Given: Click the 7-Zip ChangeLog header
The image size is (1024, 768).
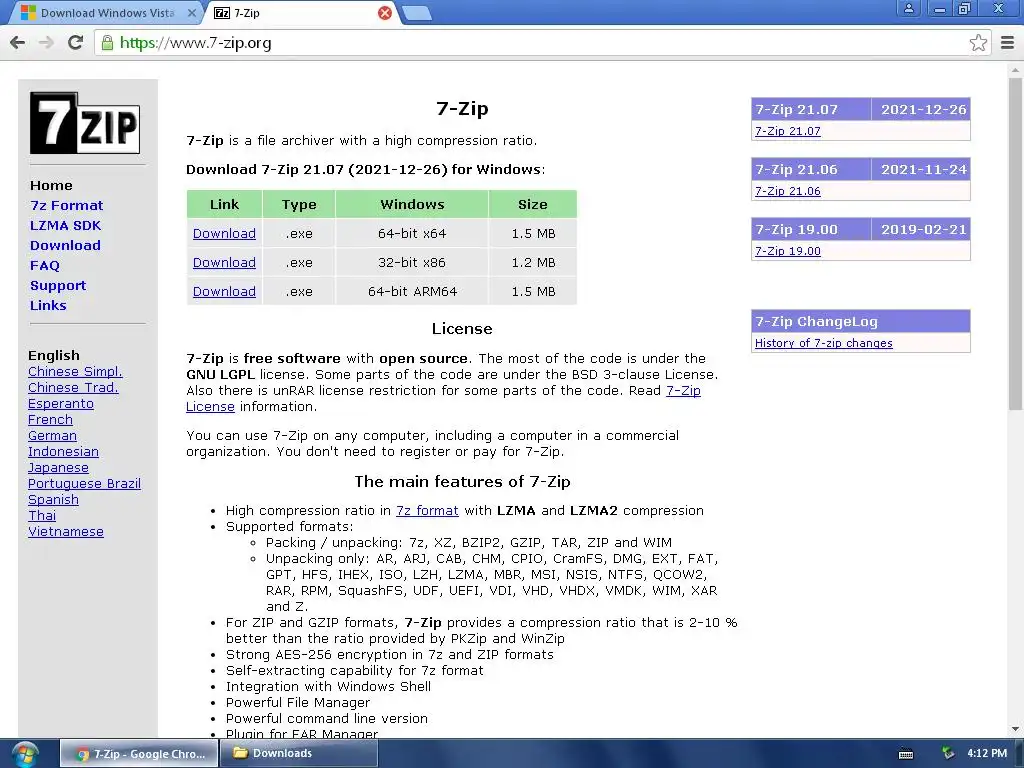Looking at the screenshot, I should coord(861,321).
